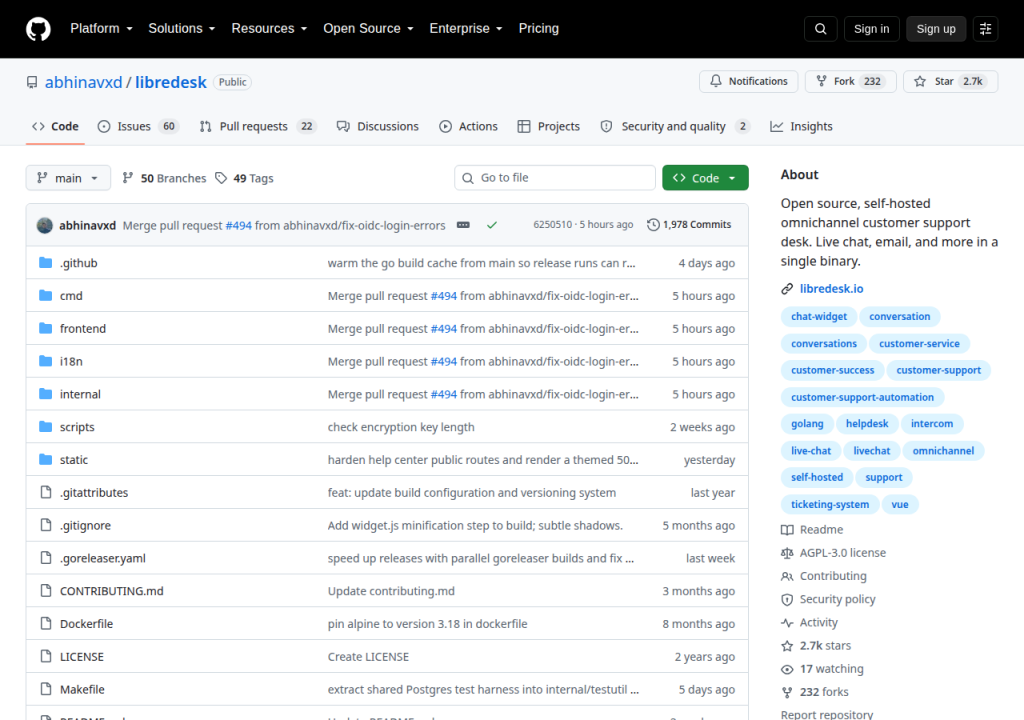
Task: Open the .goreleaser.yaml file
Action: click(103, 558)
